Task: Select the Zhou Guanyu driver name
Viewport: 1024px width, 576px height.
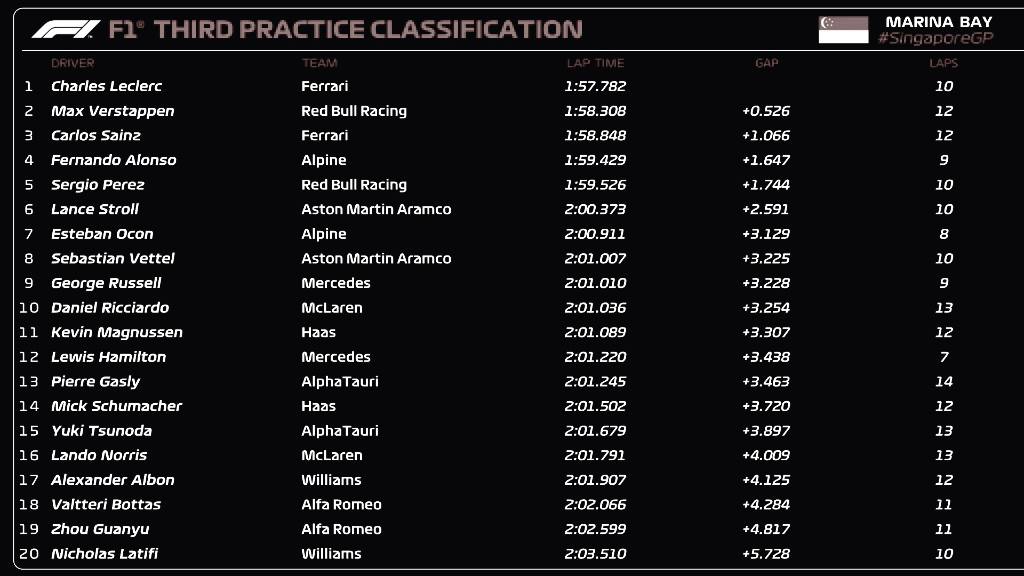Action: [100, 530]
